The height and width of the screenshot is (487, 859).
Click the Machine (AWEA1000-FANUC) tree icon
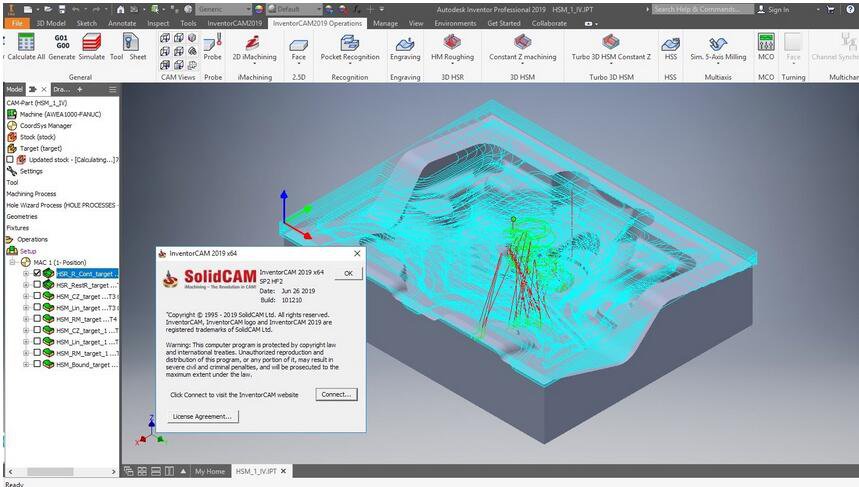pyautogui.click(x=12, y=114)
